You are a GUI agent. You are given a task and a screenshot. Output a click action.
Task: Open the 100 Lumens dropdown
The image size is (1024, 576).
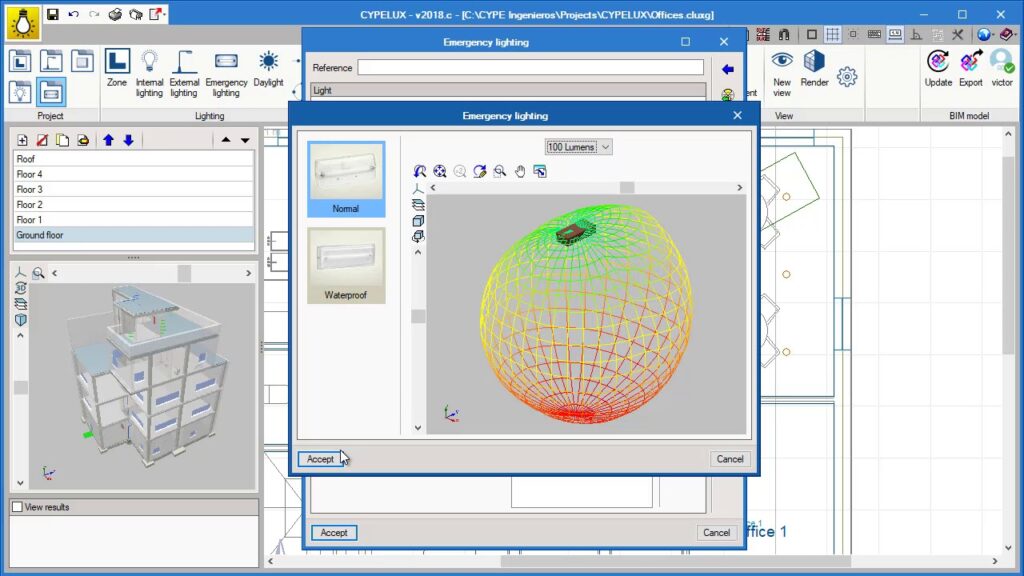(579, 147)
